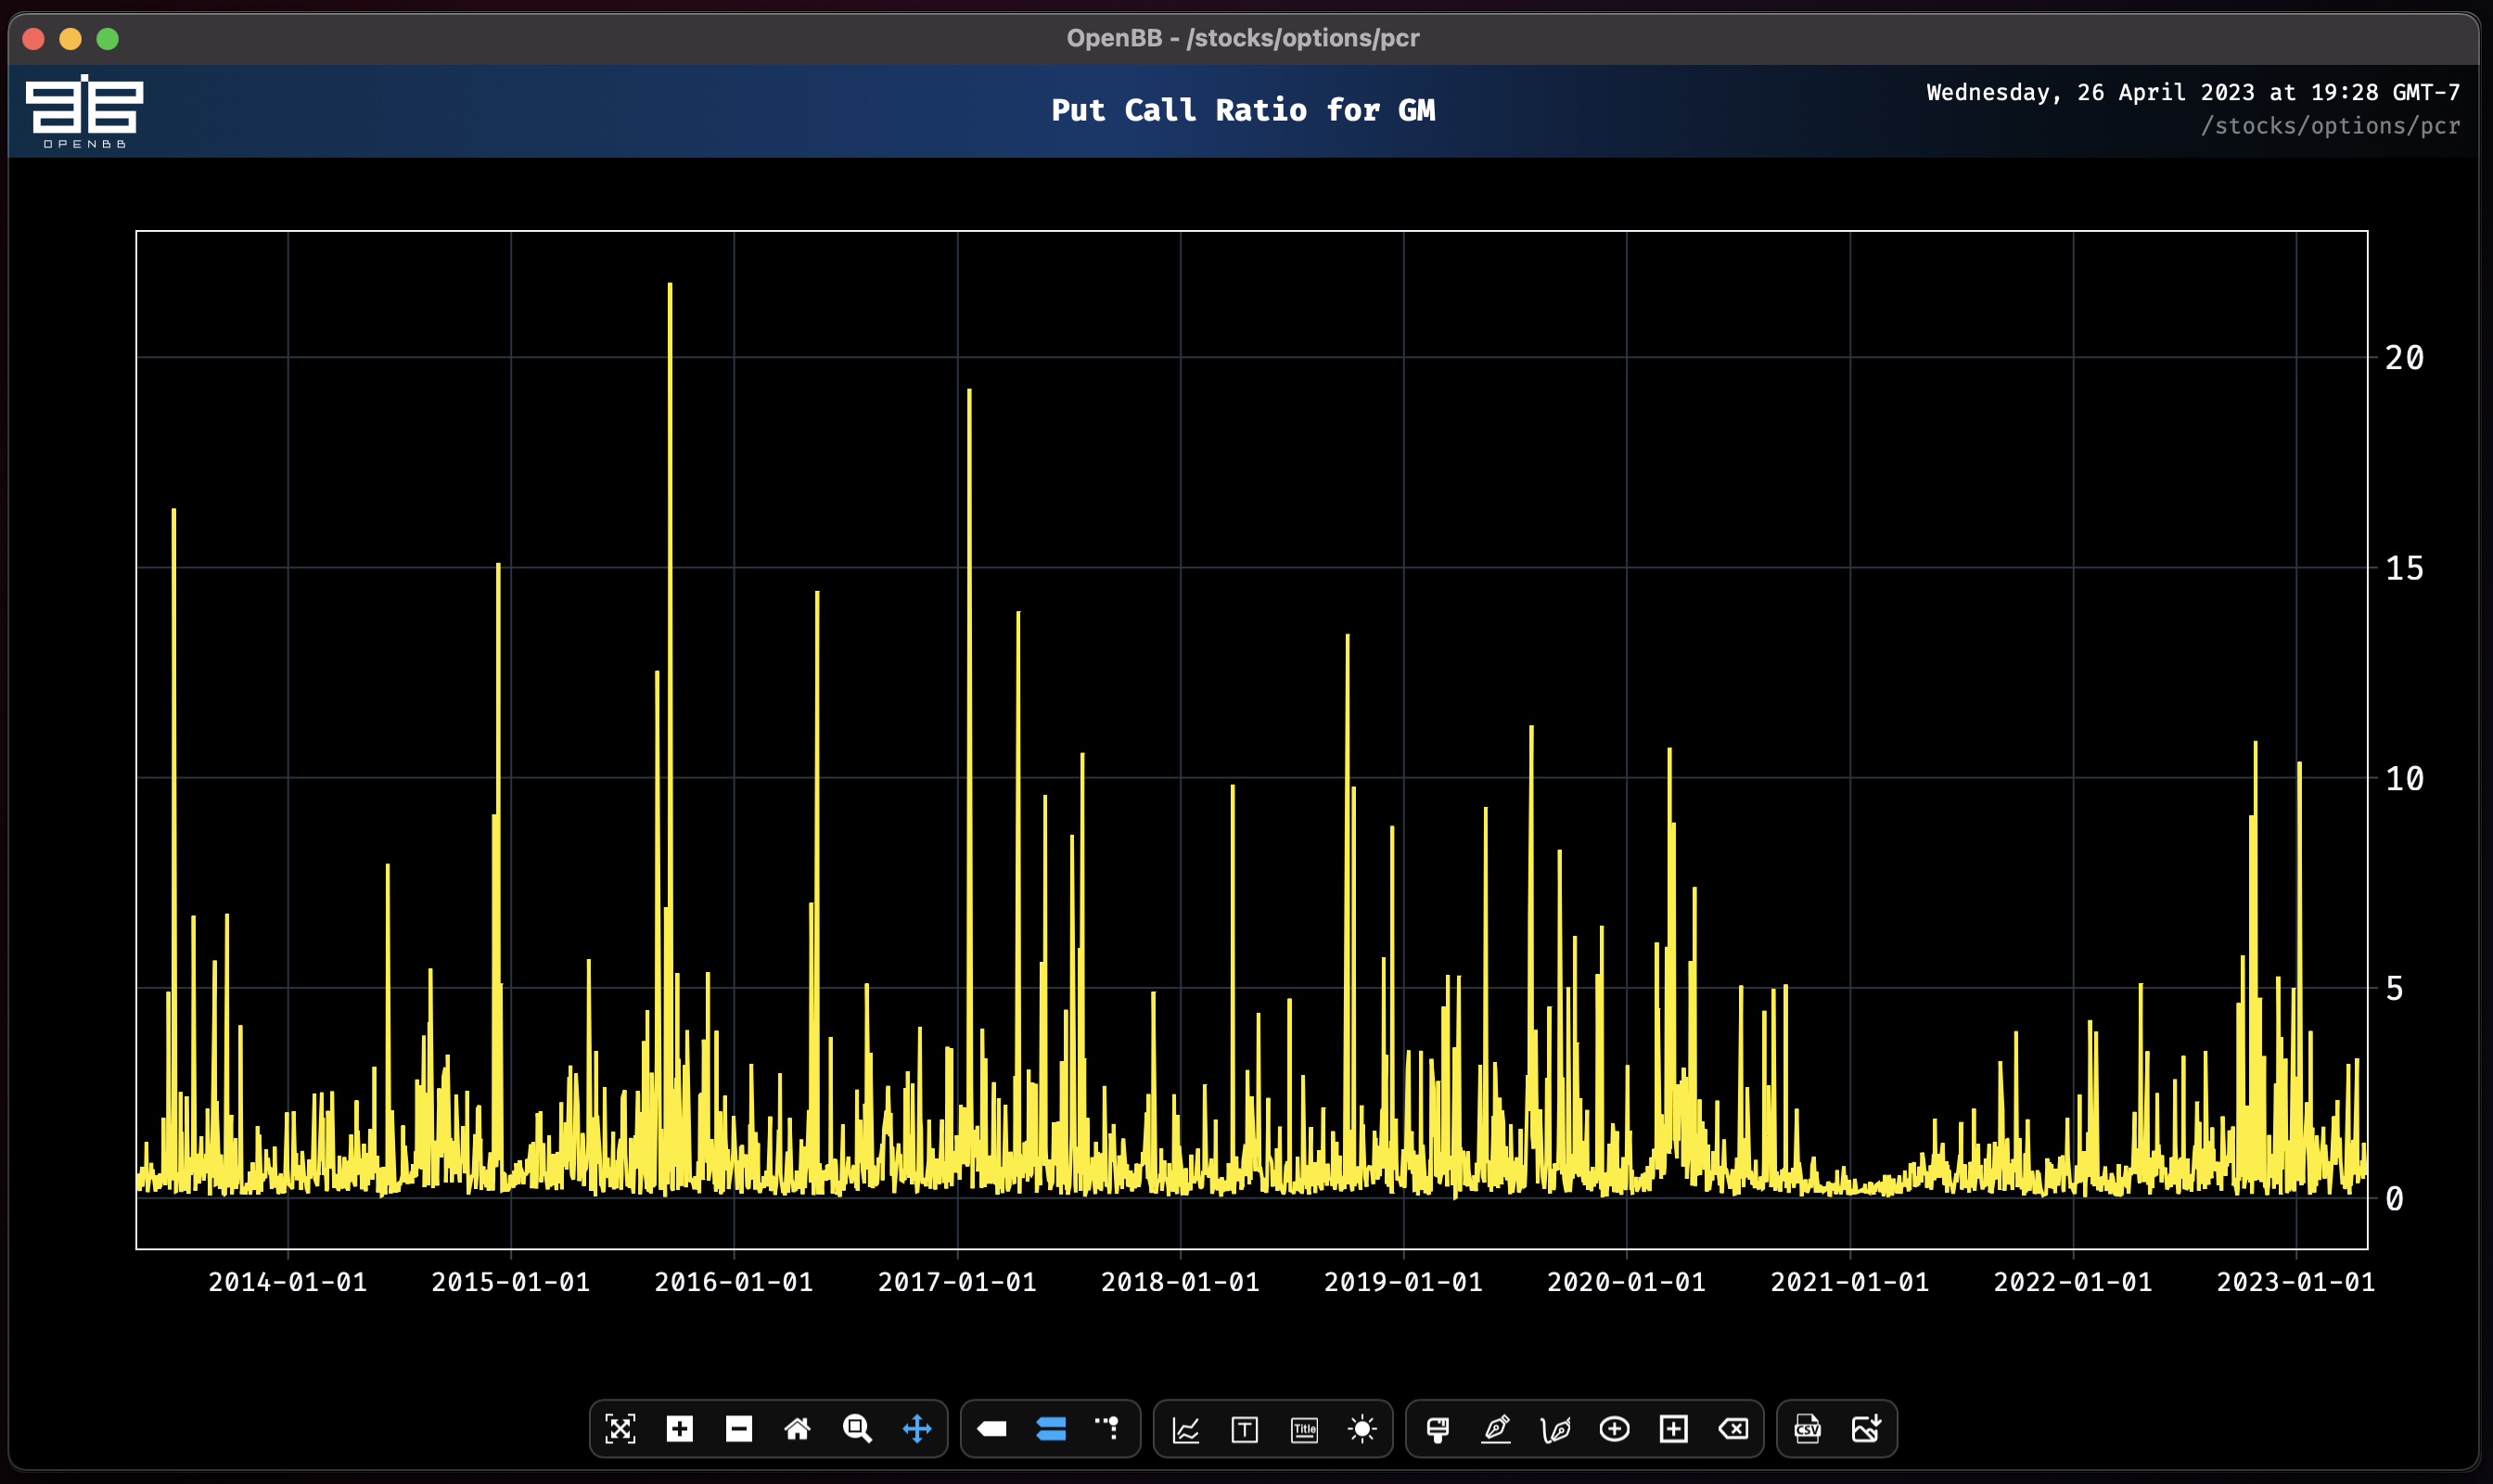Image resolution: width=2493 pixels, height=1484 pixels.
Task: Reset axes with the home icon
Action: click(797, 1429)
